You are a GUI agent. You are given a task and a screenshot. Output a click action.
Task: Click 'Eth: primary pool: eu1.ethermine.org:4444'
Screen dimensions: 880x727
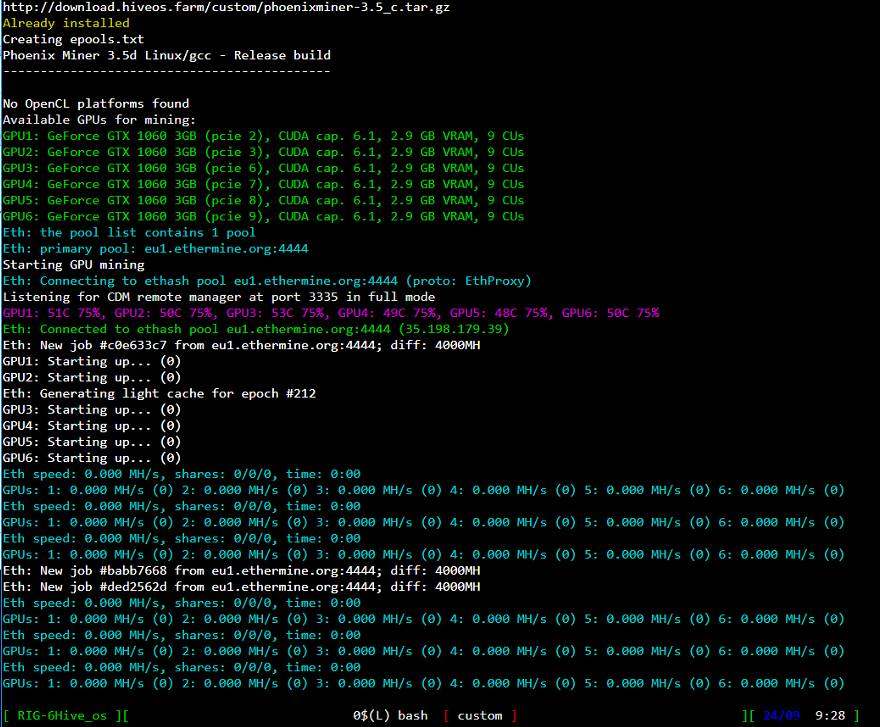[x=155, y=249]
